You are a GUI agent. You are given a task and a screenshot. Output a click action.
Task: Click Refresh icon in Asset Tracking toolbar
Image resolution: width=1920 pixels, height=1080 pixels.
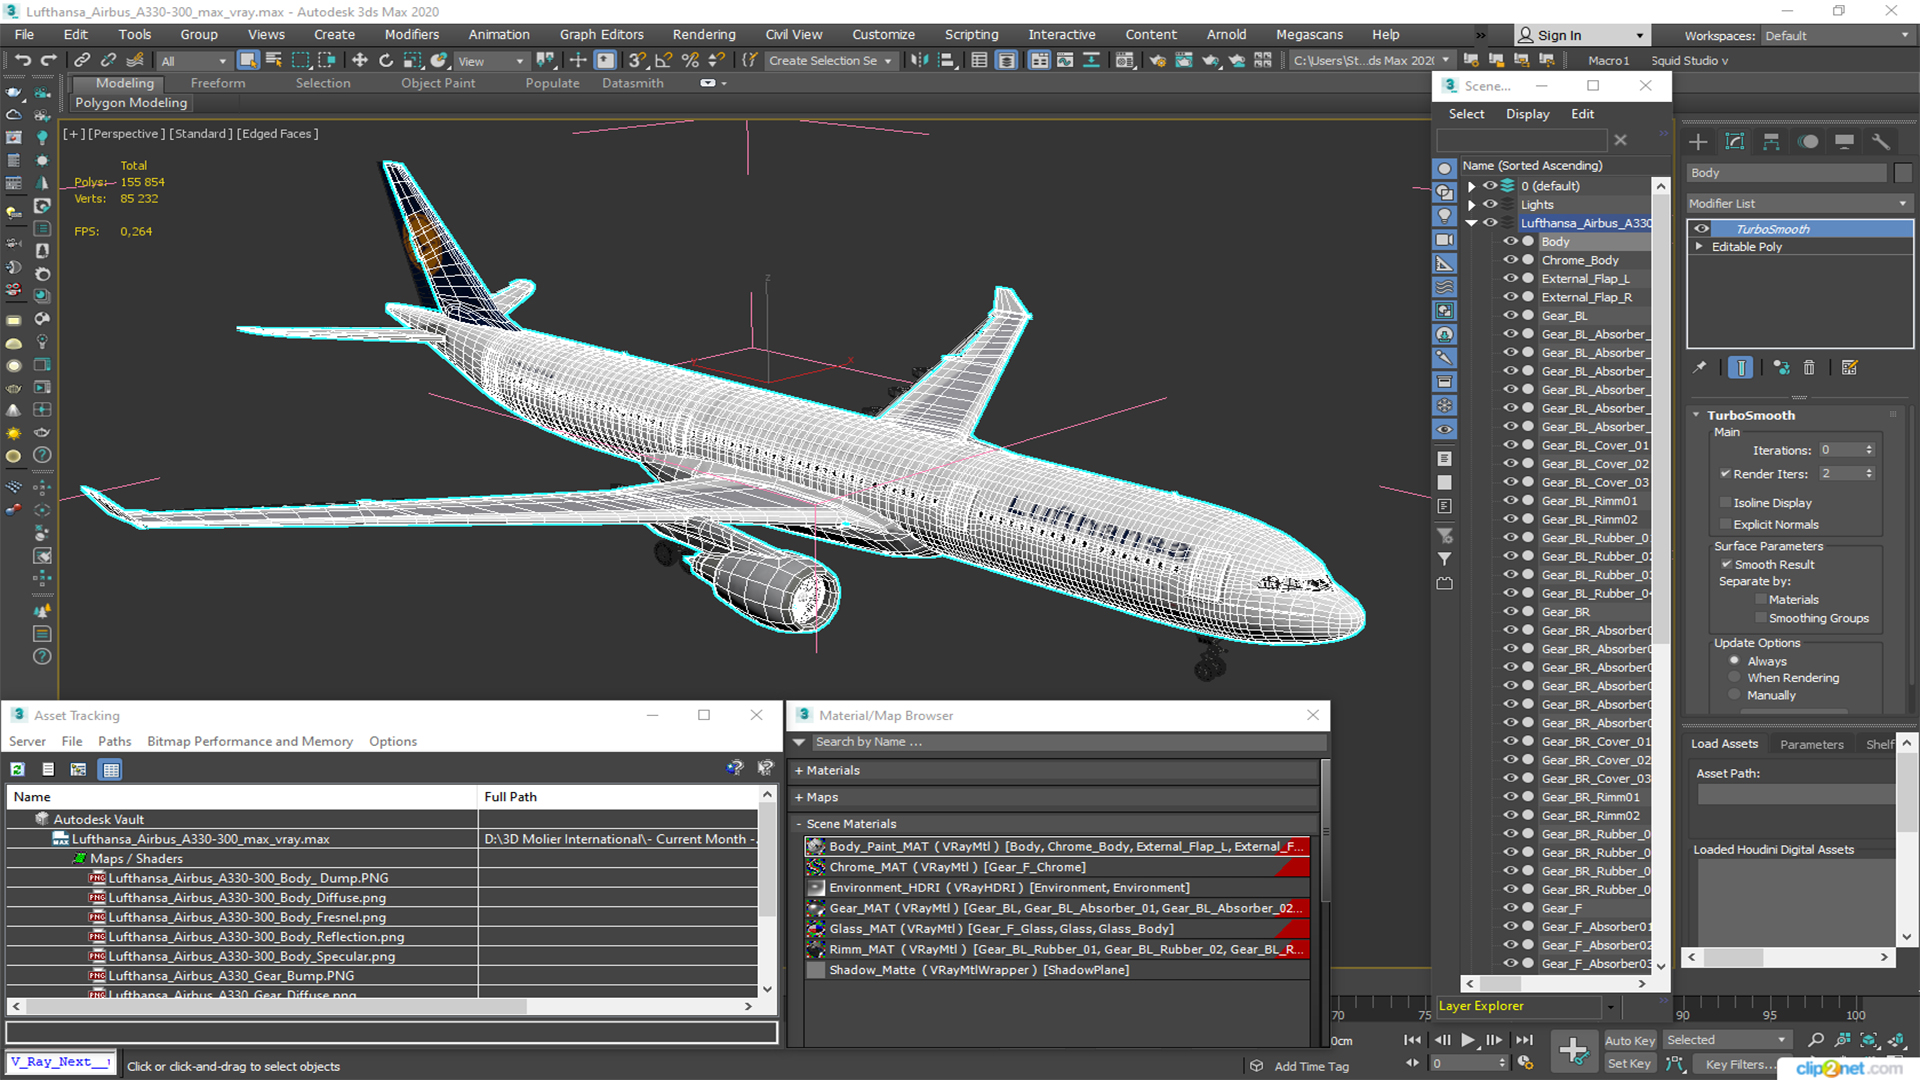(x=18, y=769)
